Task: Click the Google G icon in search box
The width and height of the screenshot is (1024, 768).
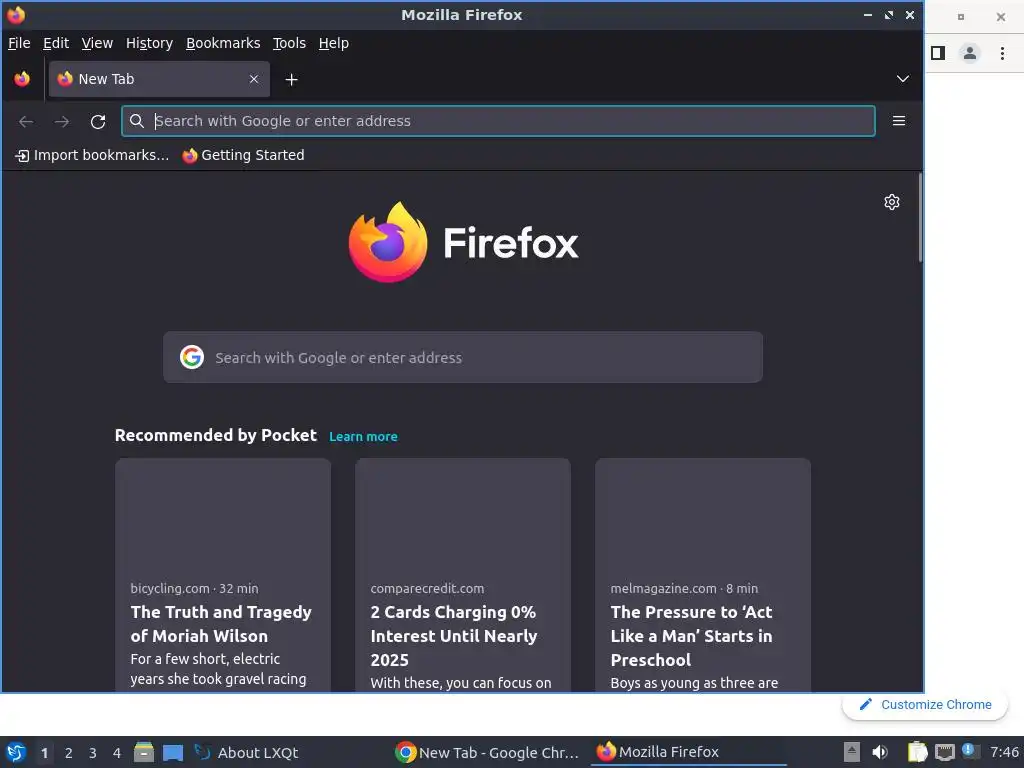Action: (x=192, y=357)
